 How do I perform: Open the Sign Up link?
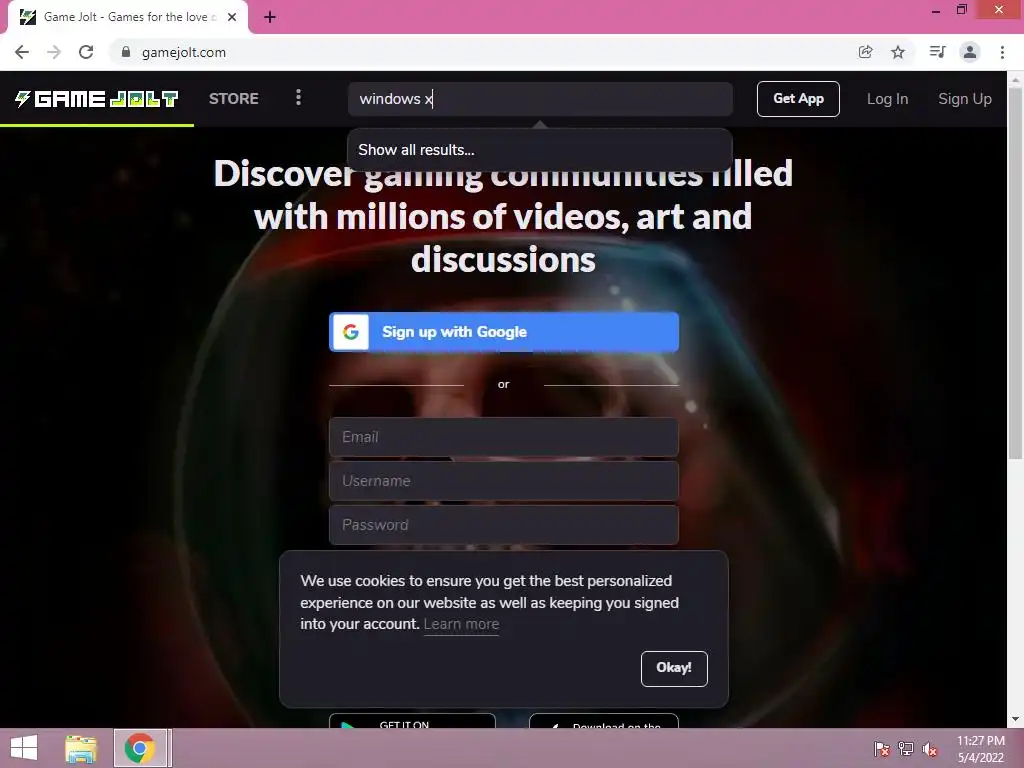[965, 99]
